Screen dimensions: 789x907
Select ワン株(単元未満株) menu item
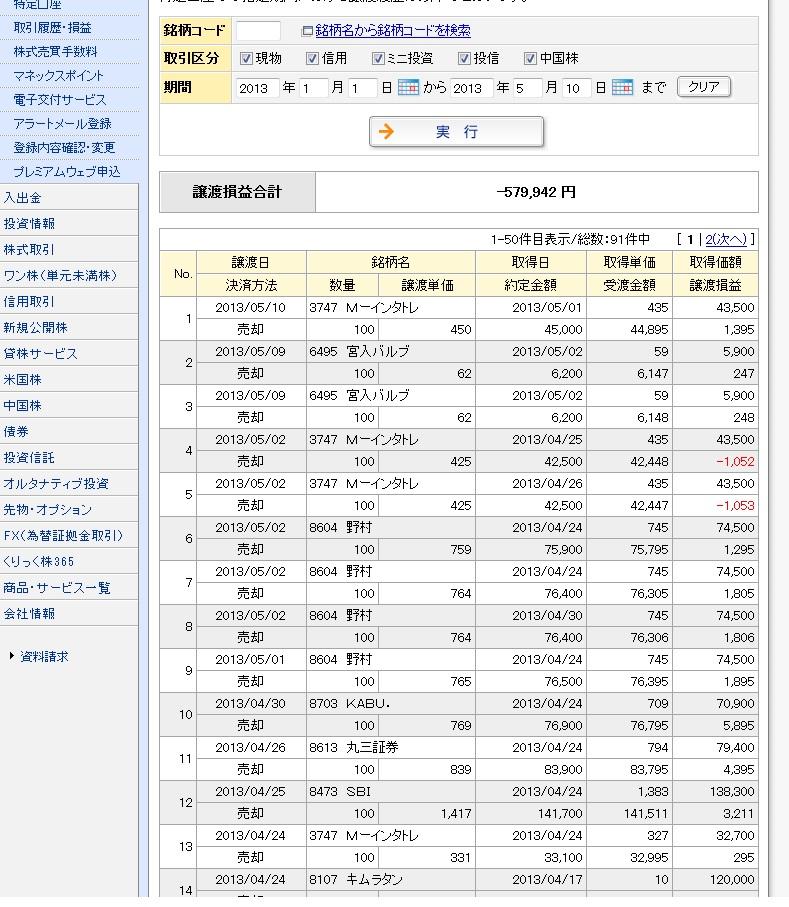pos(69,275)
